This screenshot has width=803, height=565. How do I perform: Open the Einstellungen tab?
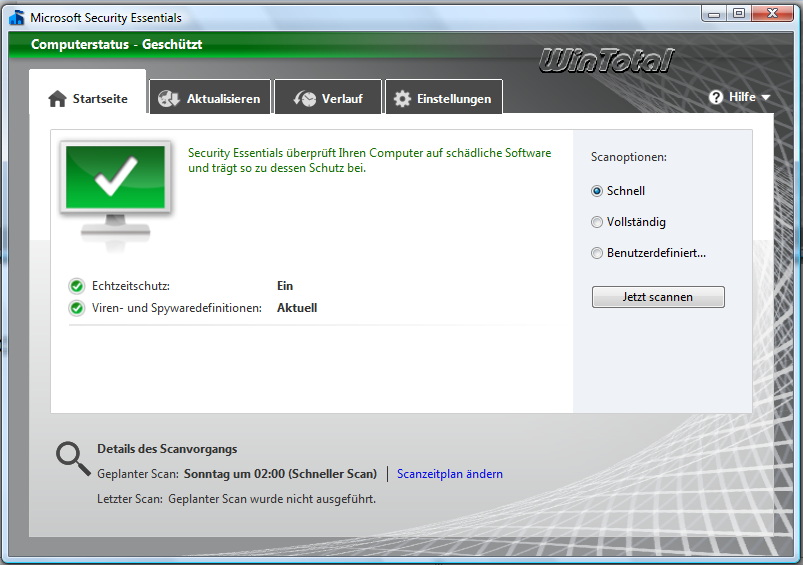[443, 96]
